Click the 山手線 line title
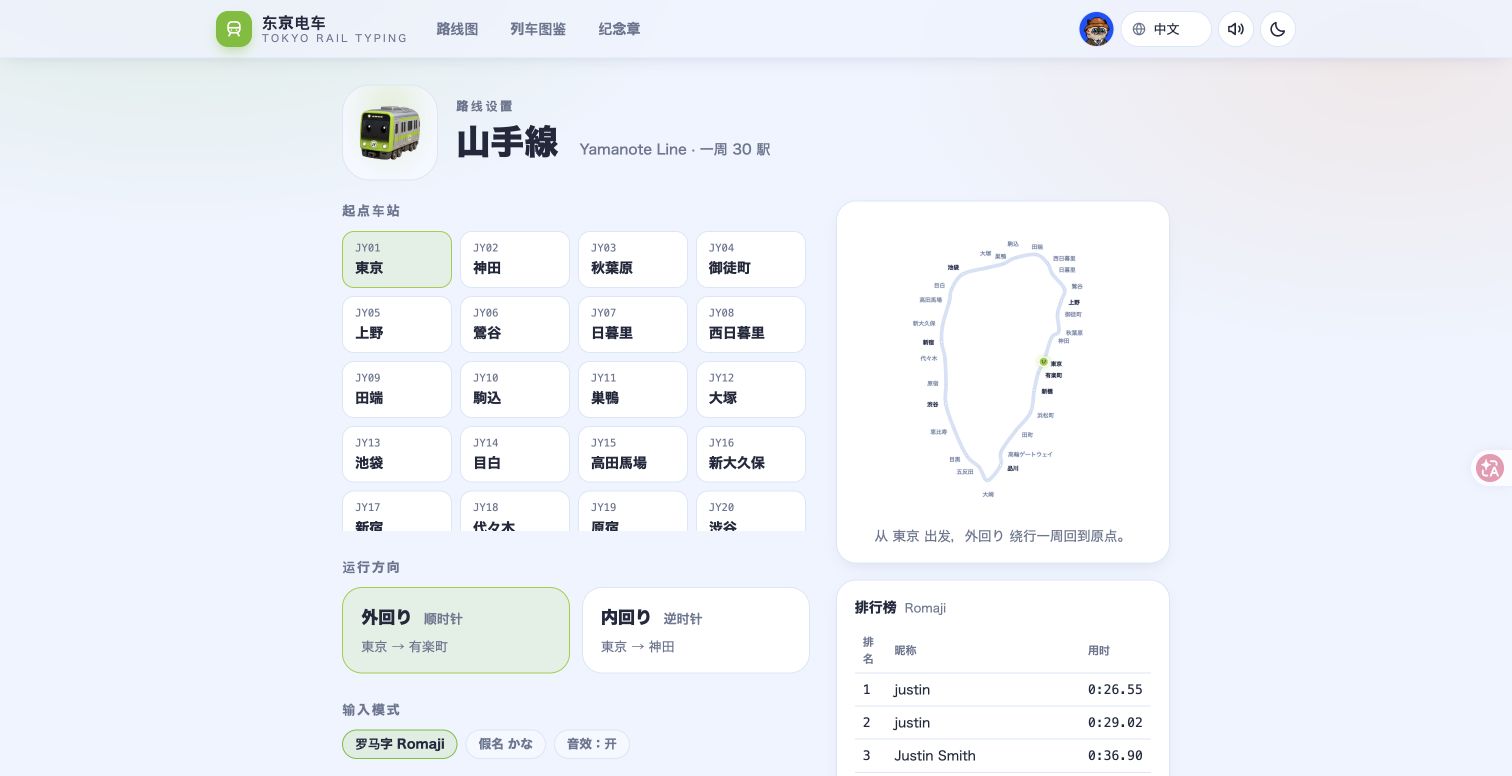Image resolution: width=1512 pixels, height=776 pixels. click(x=507, y=143)
